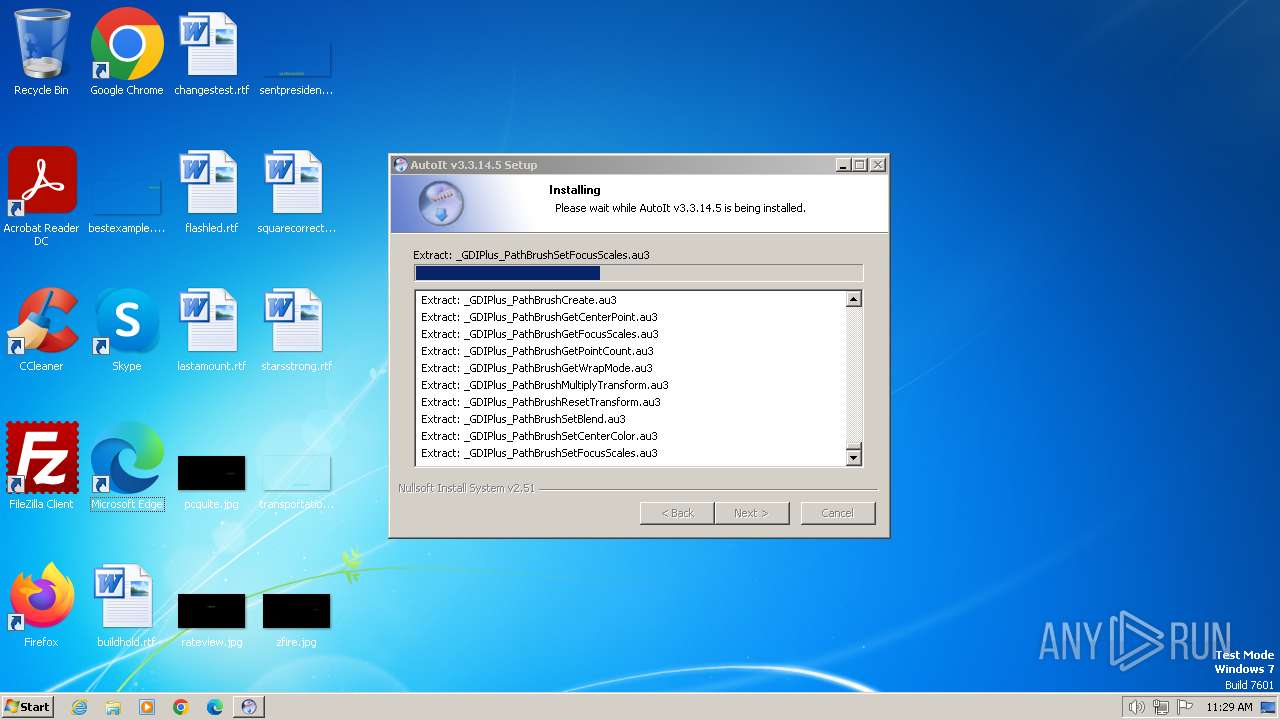Click scroll down arrow in extract log
This screenshot has width=1280, height=720.
(x=853, y=457)
